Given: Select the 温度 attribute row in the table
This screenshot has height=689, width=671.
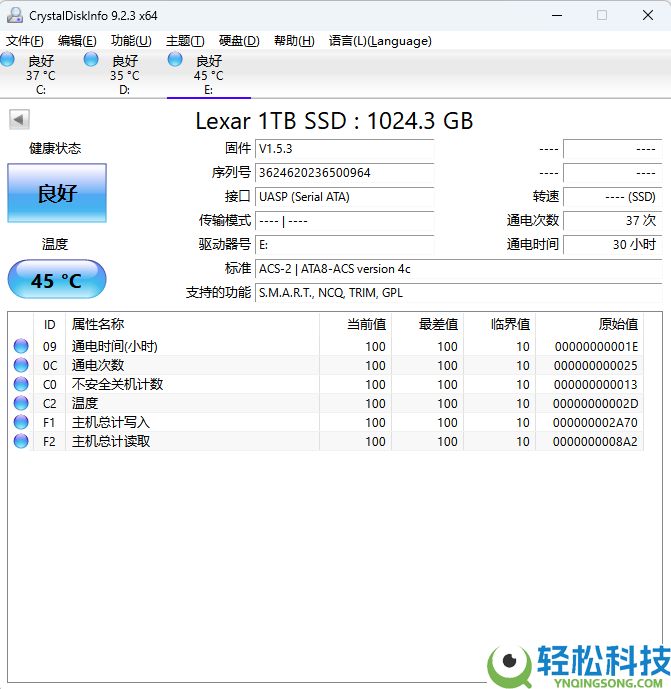Looking at the screenshot, I should point(327,403).
